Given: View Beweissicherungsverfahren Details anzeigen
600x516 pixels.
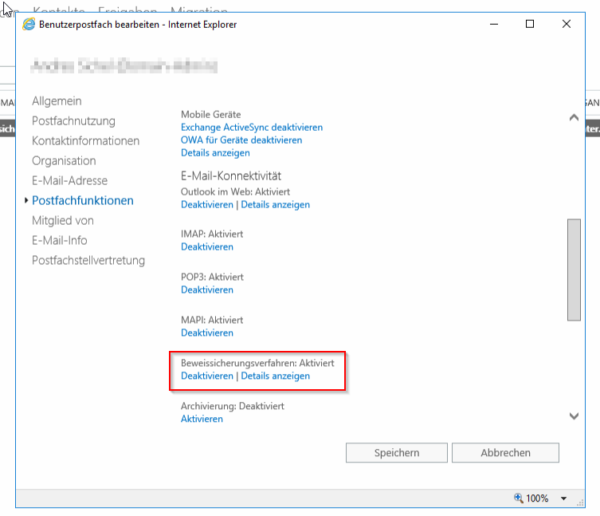Looking at the screenshot, I should click(276, 376).
